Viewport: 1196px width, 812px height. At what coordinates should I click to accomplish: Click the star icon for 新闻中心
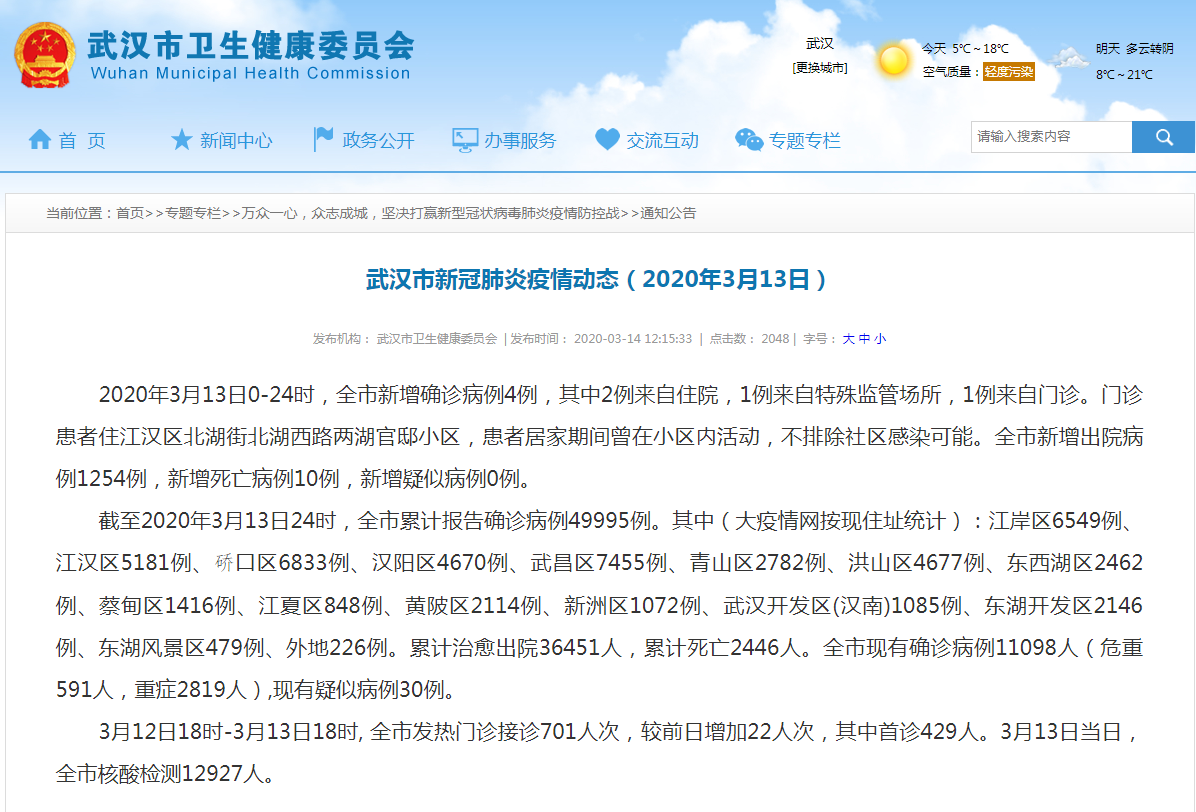coord(181,140)
